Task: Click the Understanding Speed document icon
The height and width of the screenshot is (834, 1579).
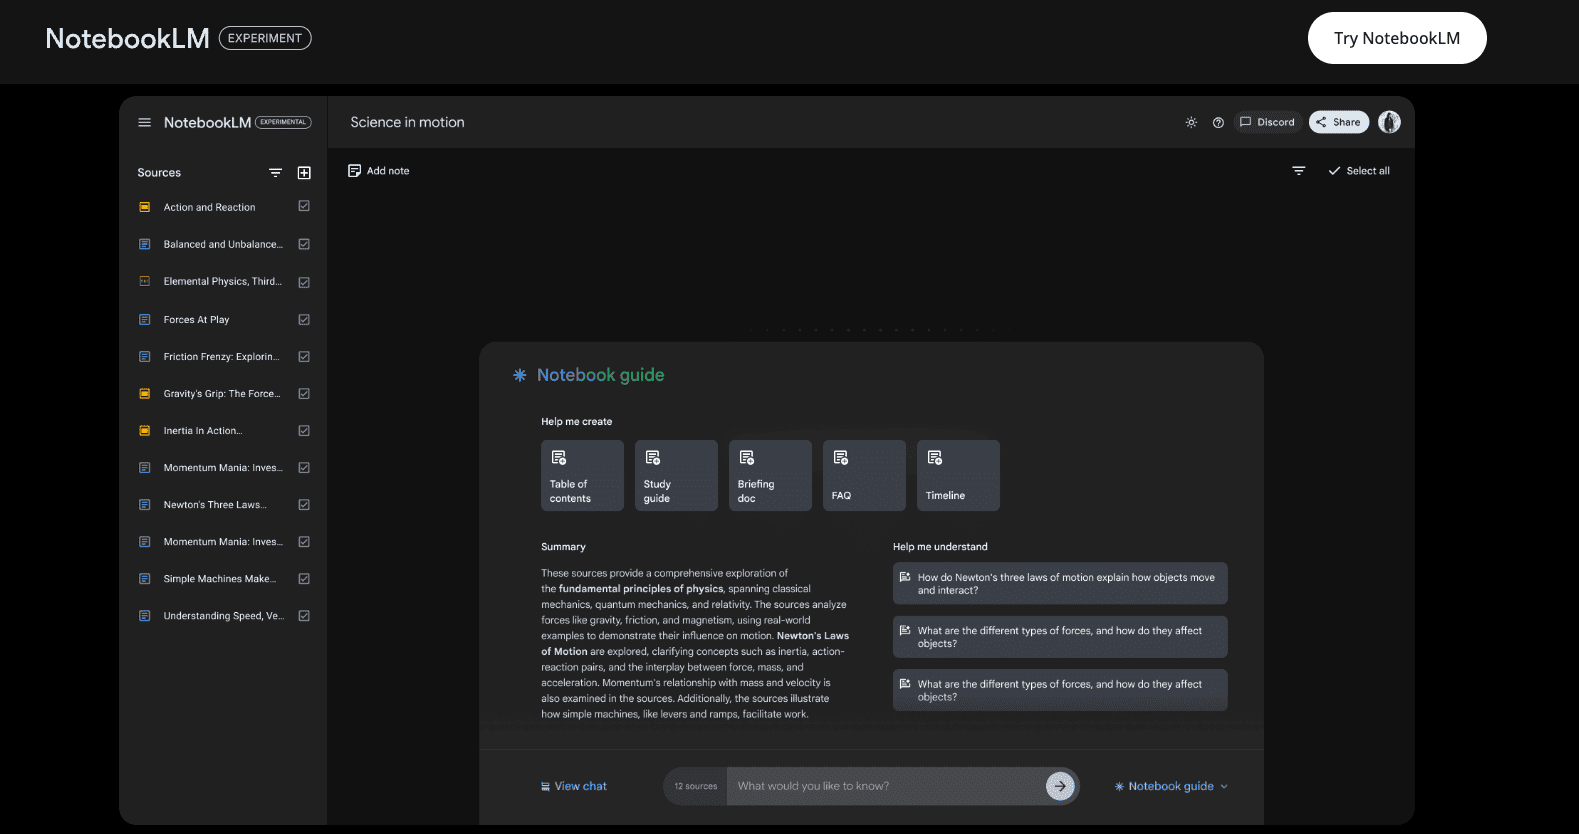Action: pos(144,615)
